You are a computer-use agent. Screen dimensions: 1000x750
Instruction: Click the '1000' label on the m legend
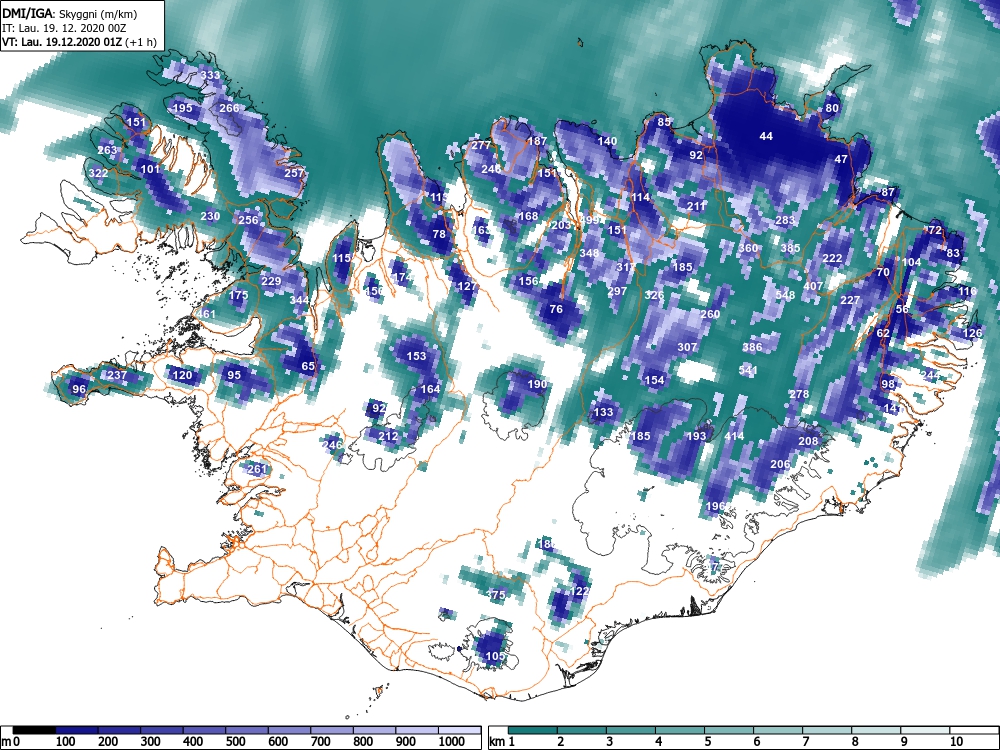point(452,742)
